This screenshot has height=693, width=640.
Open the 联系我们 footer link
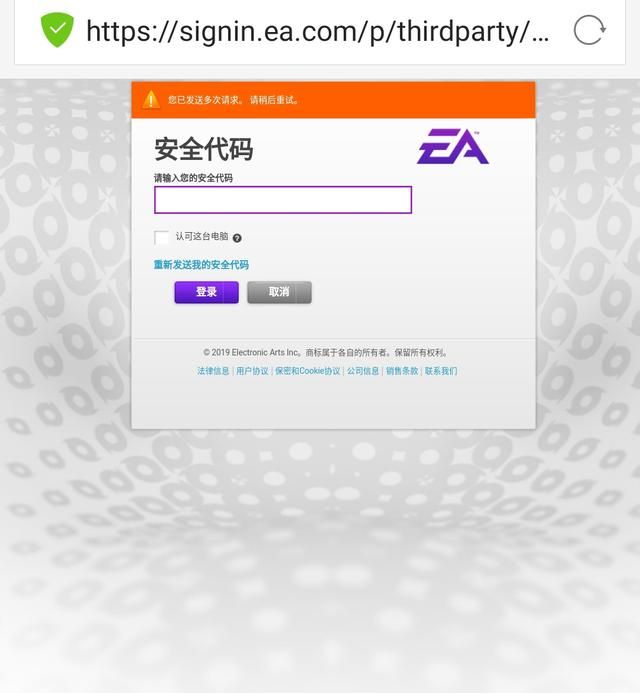[x=441, y=371]
